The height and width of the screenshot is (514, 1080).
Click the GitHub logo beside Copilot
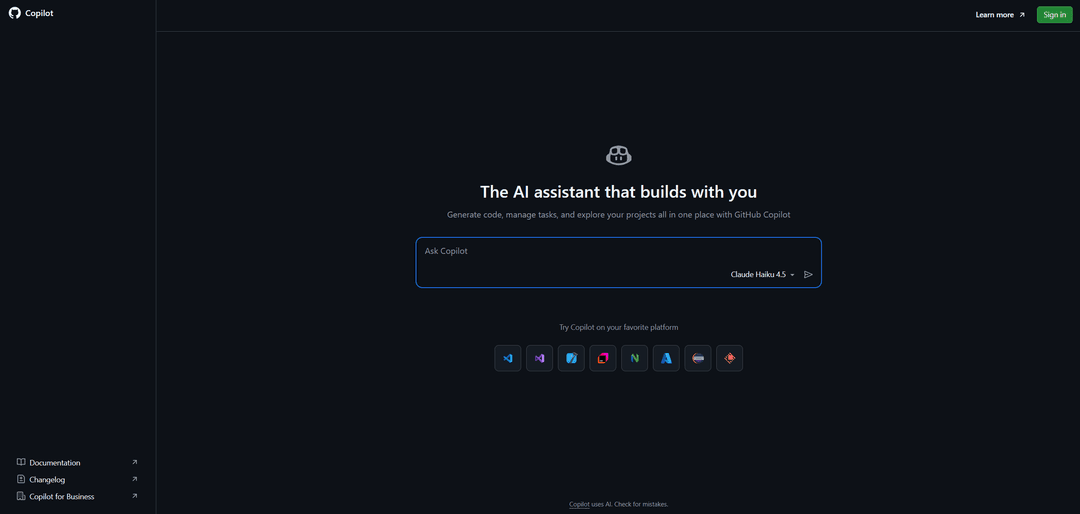pyautogui.click(x=14, y=13)
